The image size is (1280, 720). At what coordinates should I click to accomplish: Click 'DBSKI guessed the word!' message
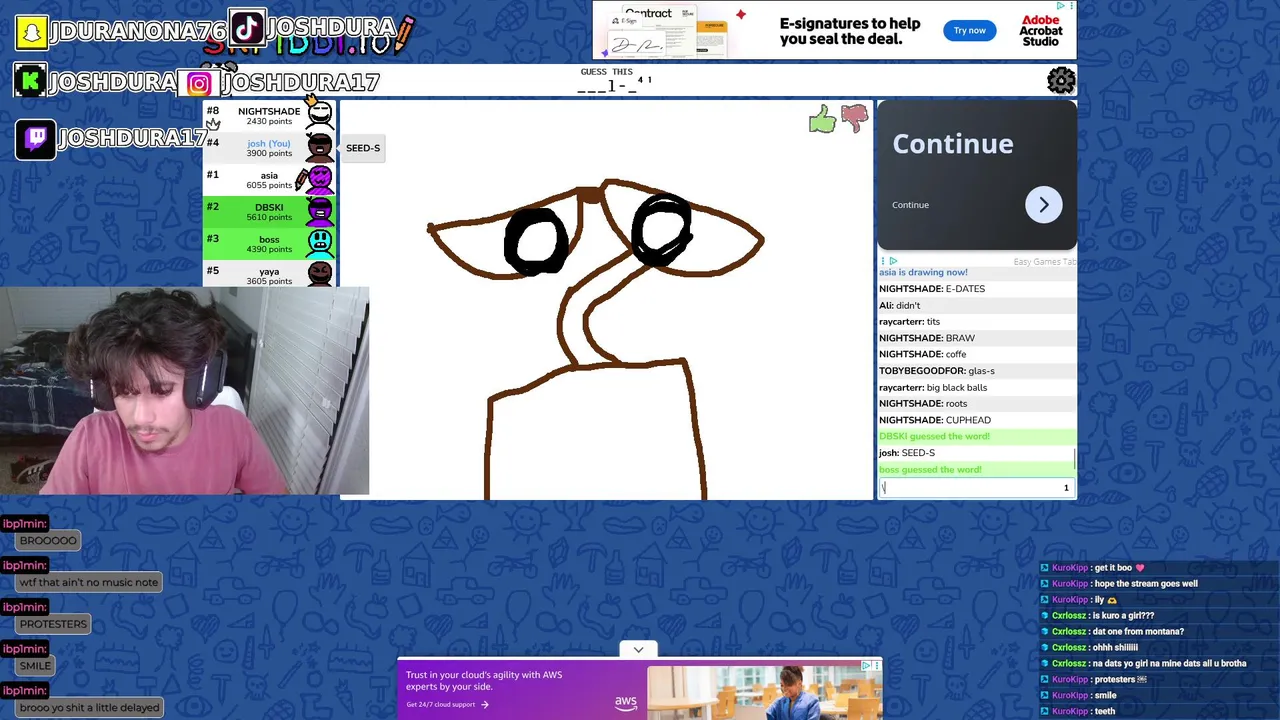pos(934,436)
